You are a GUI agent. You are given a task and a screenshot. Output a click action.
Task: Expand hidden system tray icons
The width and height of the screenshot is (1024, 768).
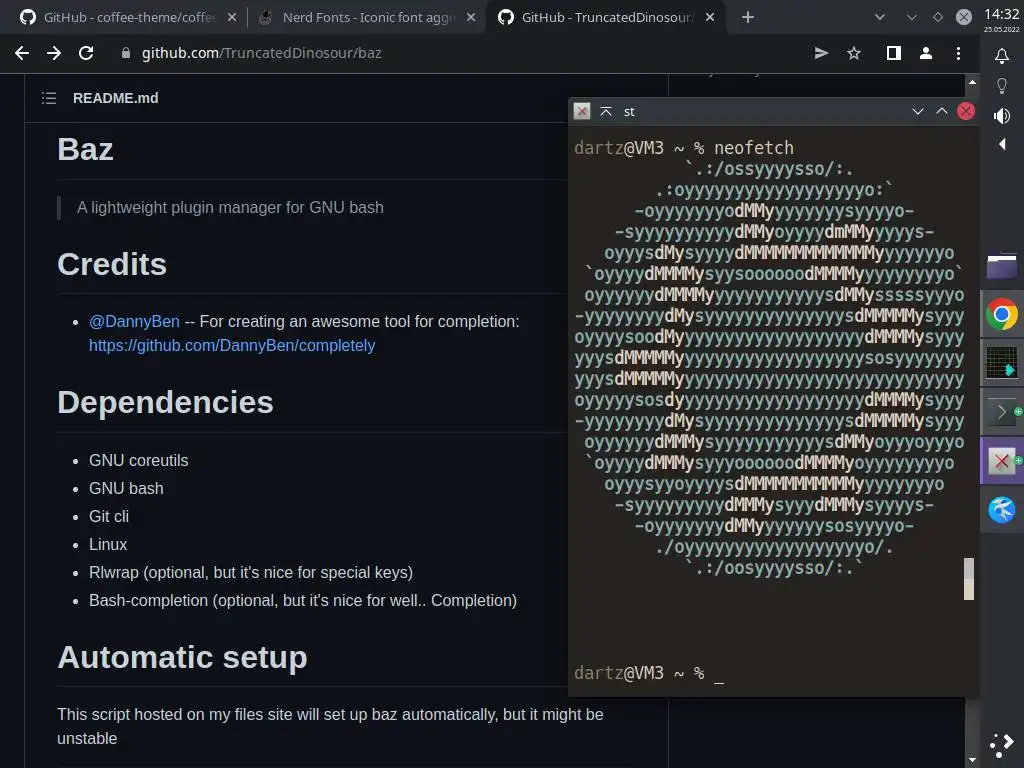1002,144
